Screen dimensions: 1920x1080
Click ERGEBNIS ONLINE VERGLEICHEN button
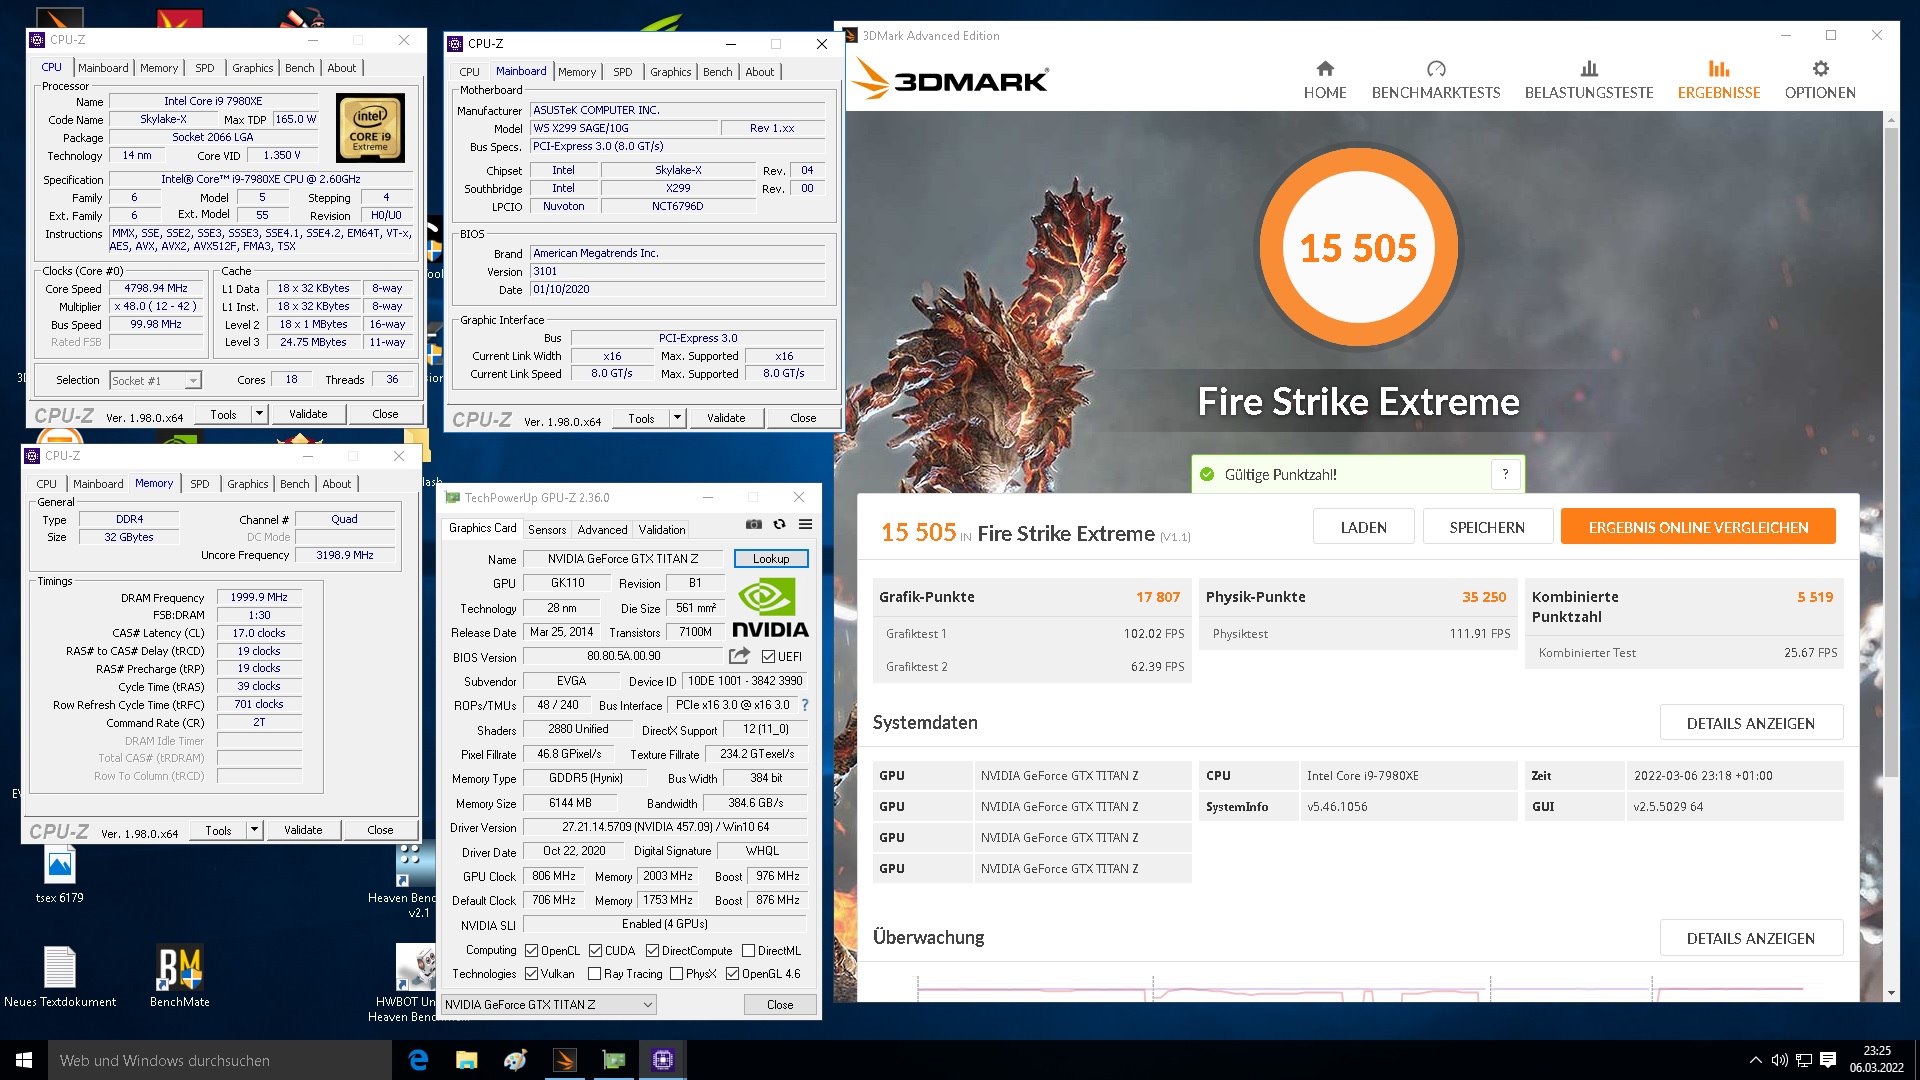1698,527
